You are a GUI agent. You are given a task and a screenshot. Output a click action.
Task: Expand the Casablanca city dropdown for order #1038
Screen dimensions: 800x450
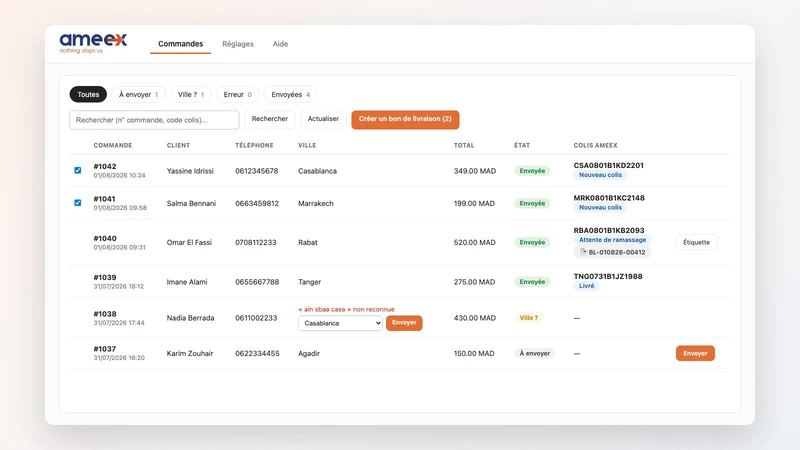[340, 323]
